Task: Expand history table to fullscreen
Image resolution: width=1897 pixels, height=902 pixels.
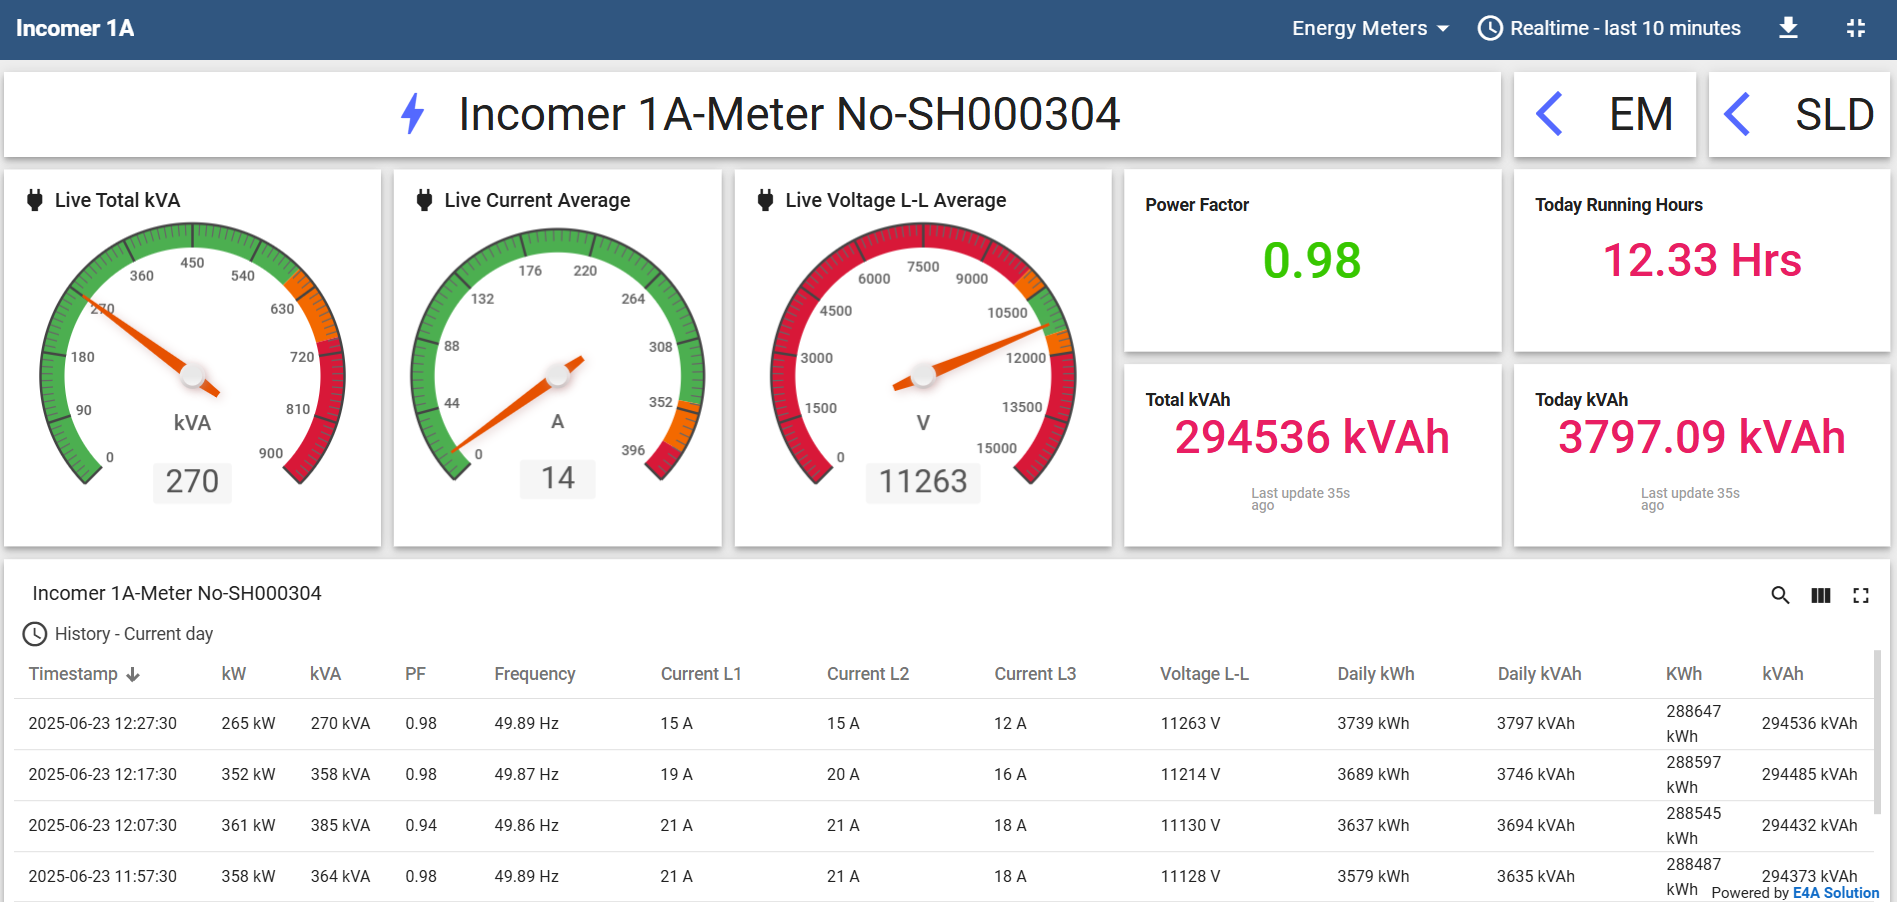Action: [1860, 595]
